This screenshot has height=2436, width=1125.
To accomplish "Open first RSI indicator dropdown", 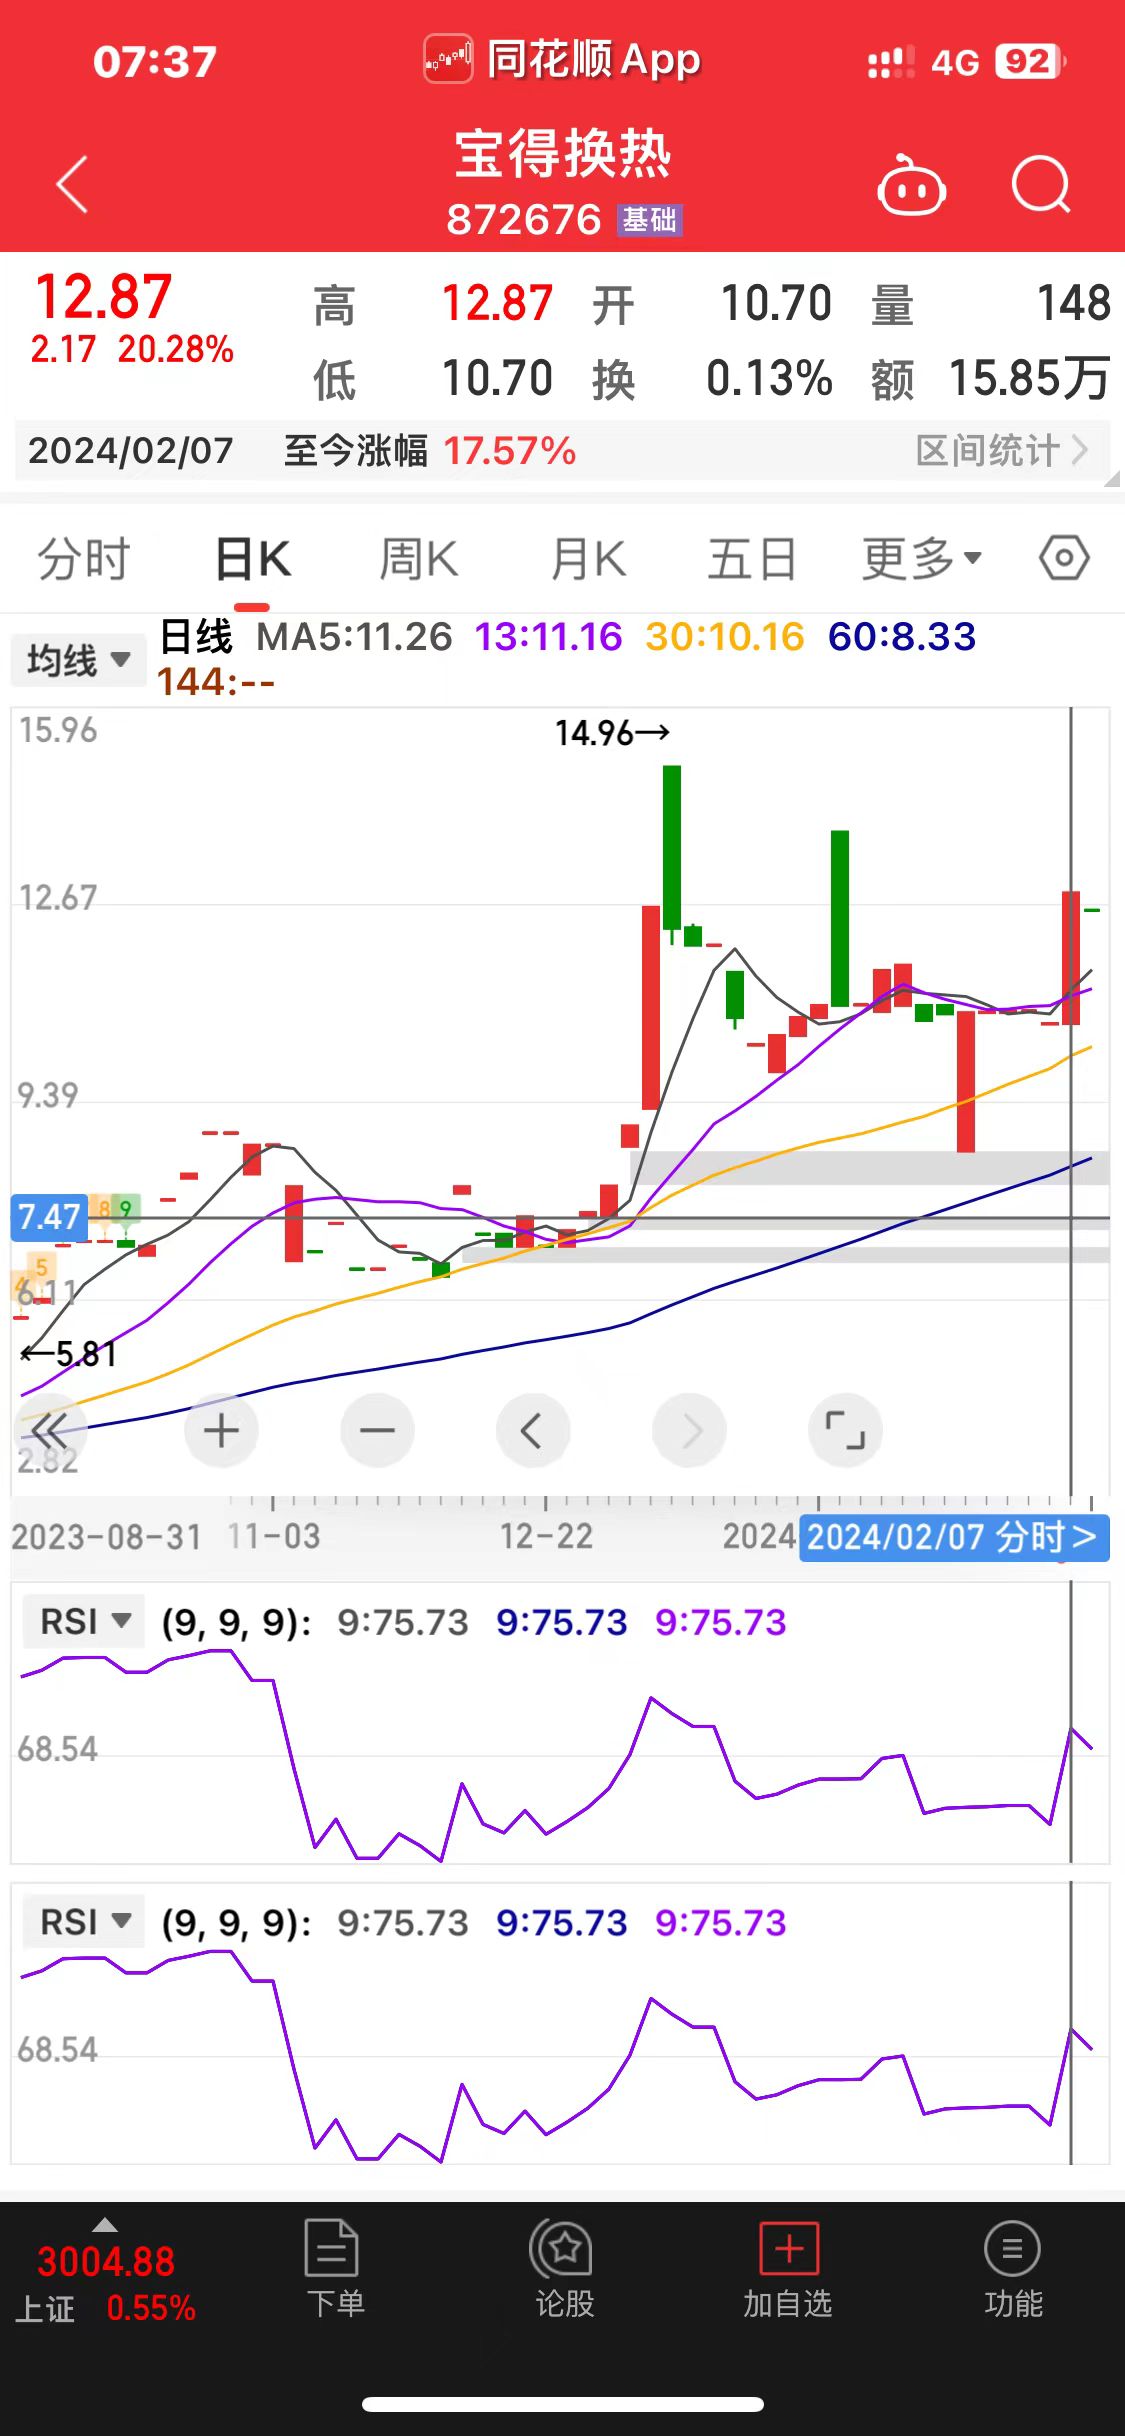I will (x=84, y=1621).
